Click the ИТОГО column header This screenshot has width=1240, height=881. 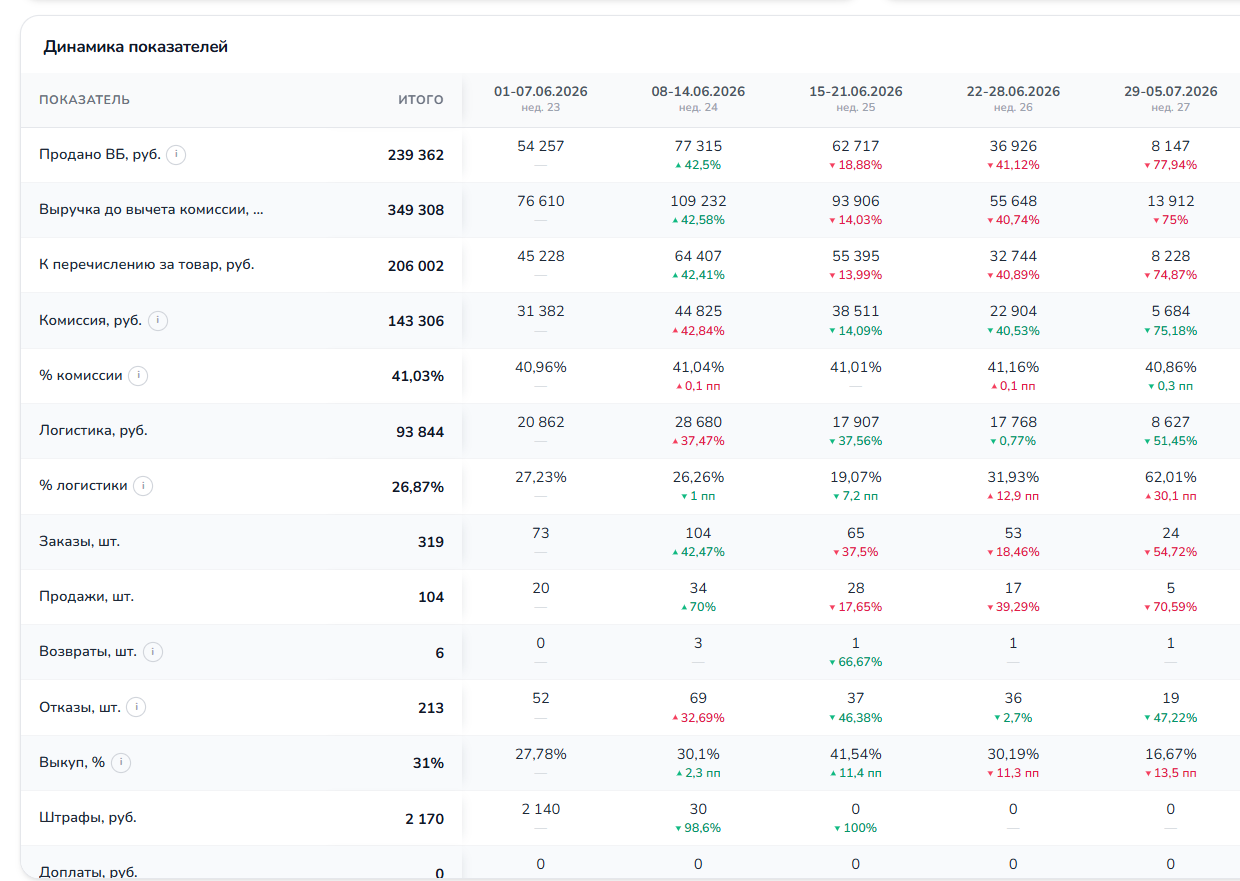tap(421, 100)
